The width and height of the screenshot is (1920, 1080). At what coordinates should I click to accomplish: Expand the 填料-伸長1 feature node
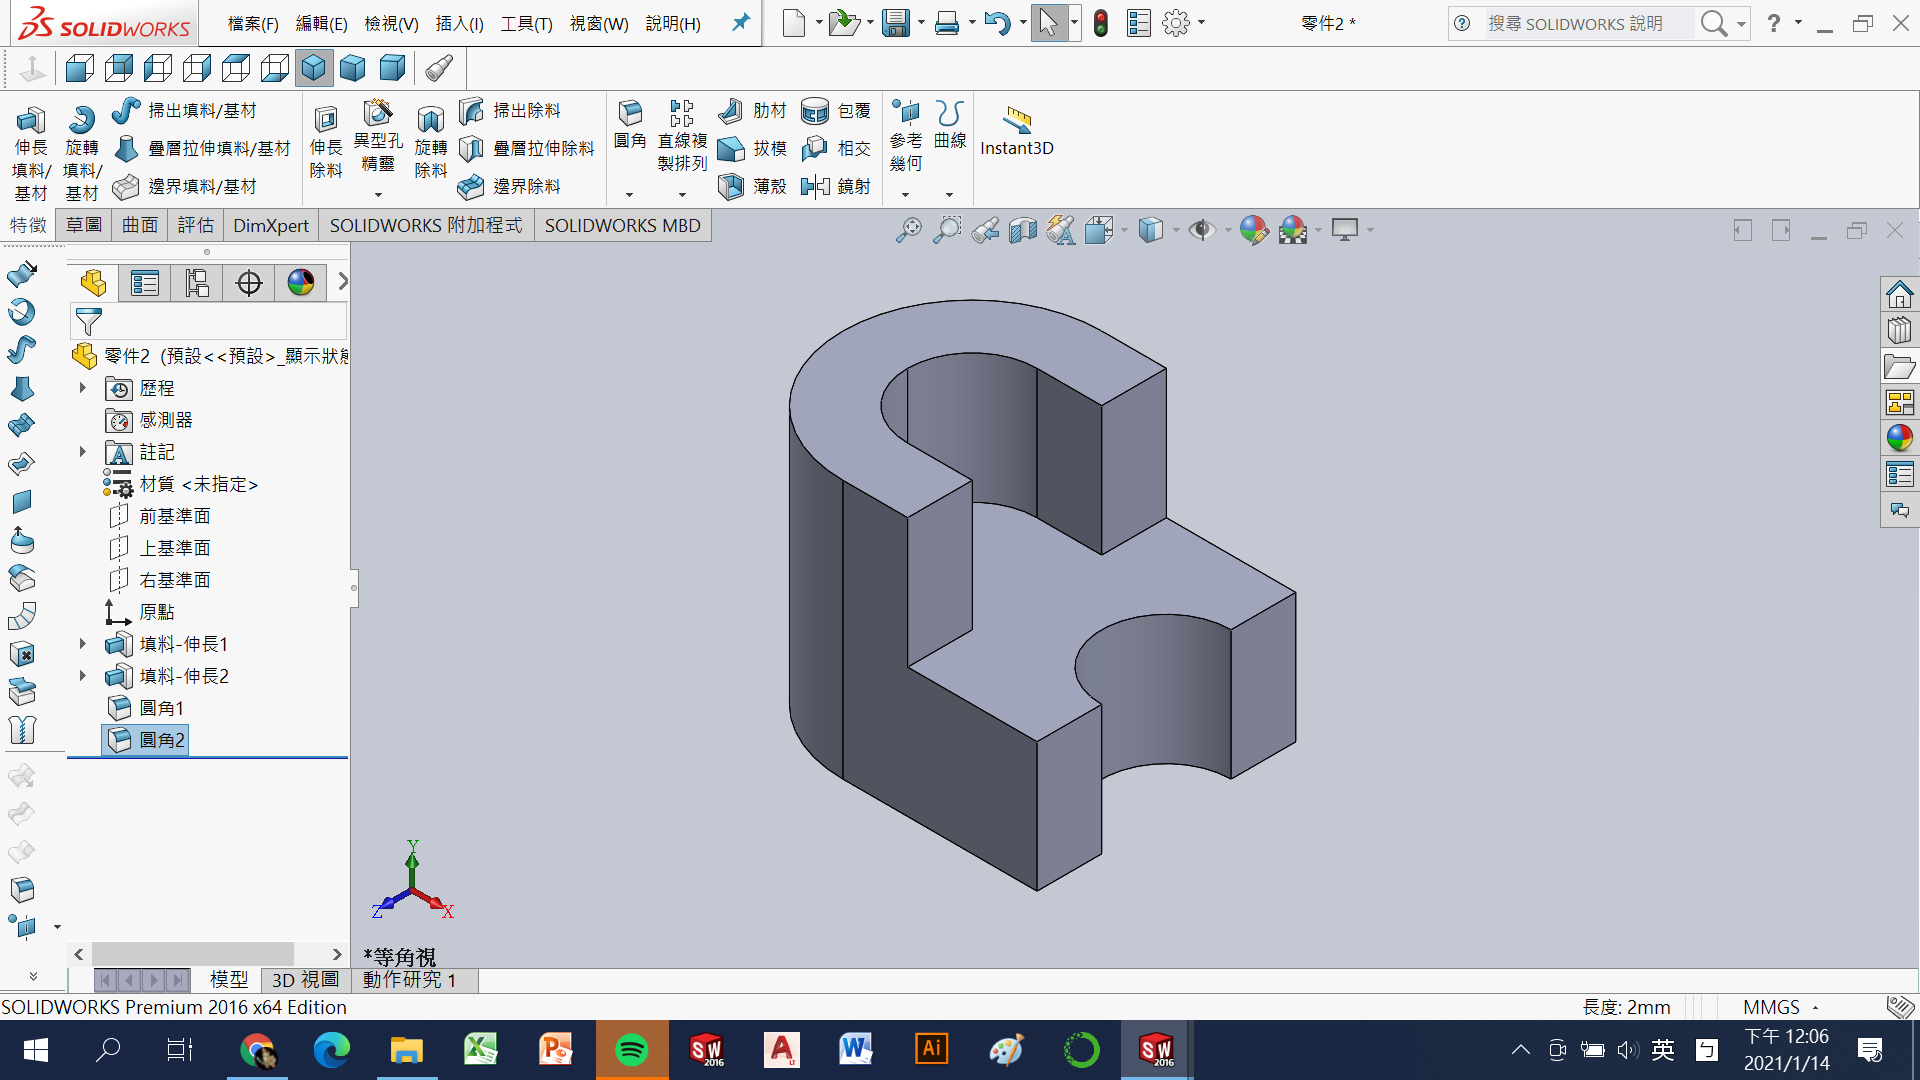(x=83, y=644)
